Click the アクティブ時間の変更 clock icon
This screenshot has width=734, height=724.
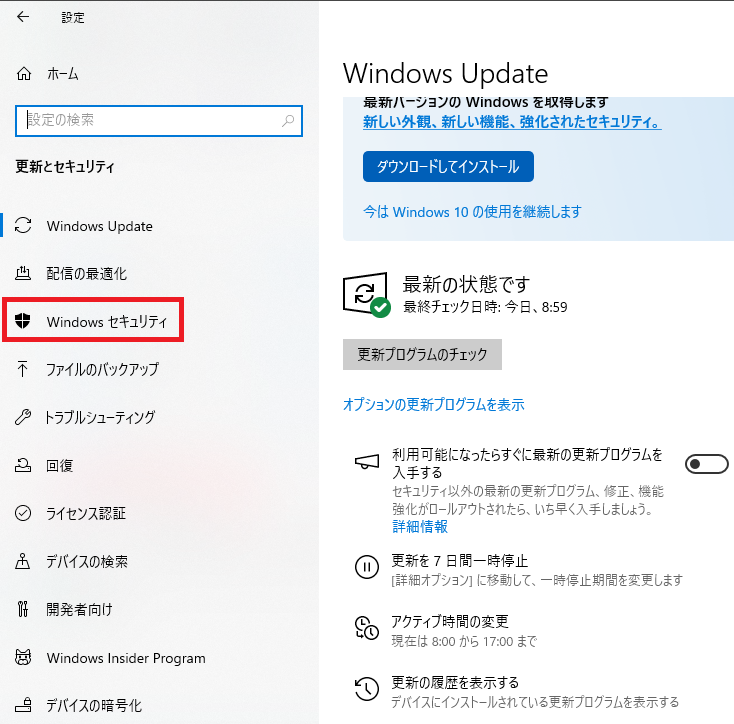pos(367,629)
